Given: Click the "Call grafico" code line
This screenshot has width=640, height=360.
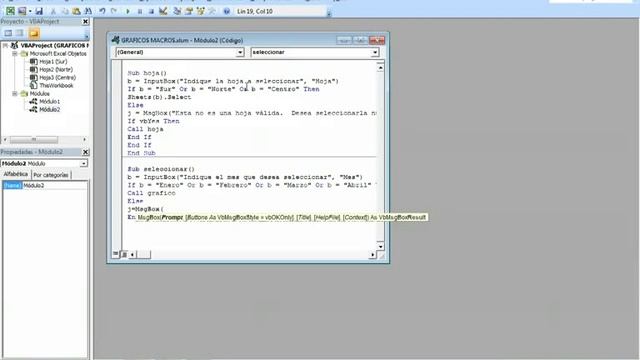Looking at the screenshot, I should pyautogui.click(x=151, y=193).
